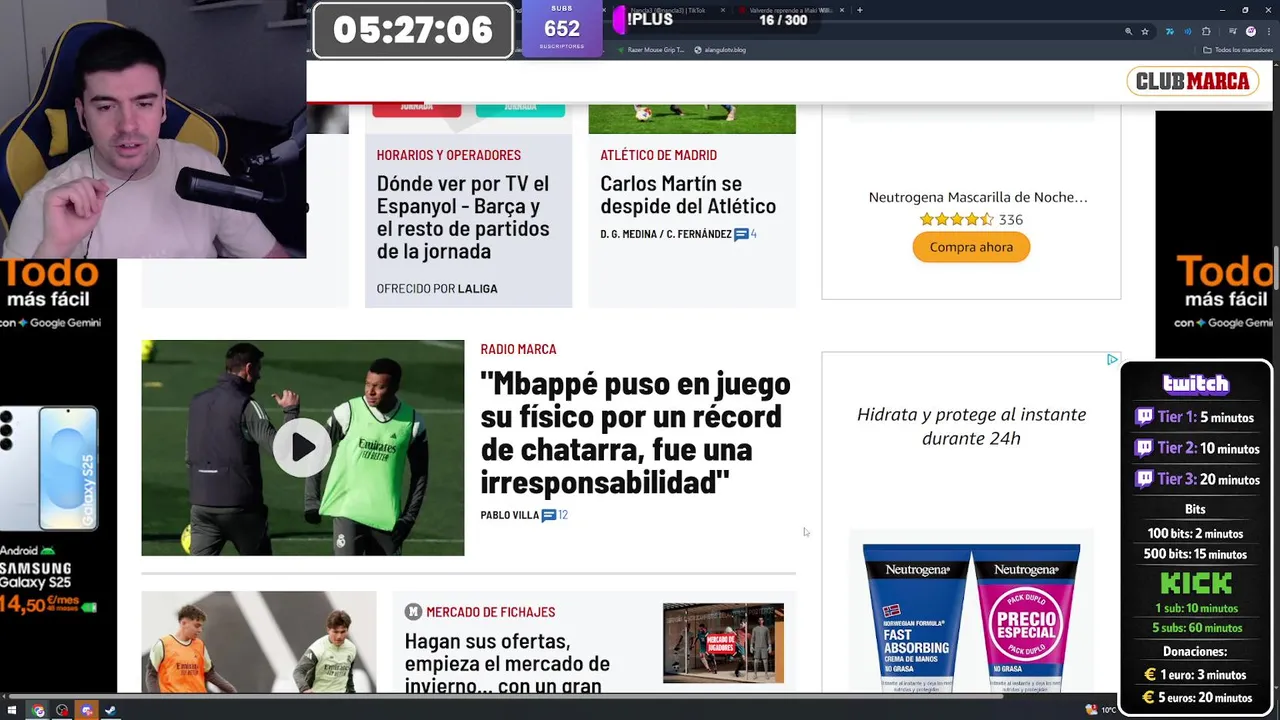
Task: Open the taskbar weather widget showing 10°C
Action: click(x=1100, y=710)
